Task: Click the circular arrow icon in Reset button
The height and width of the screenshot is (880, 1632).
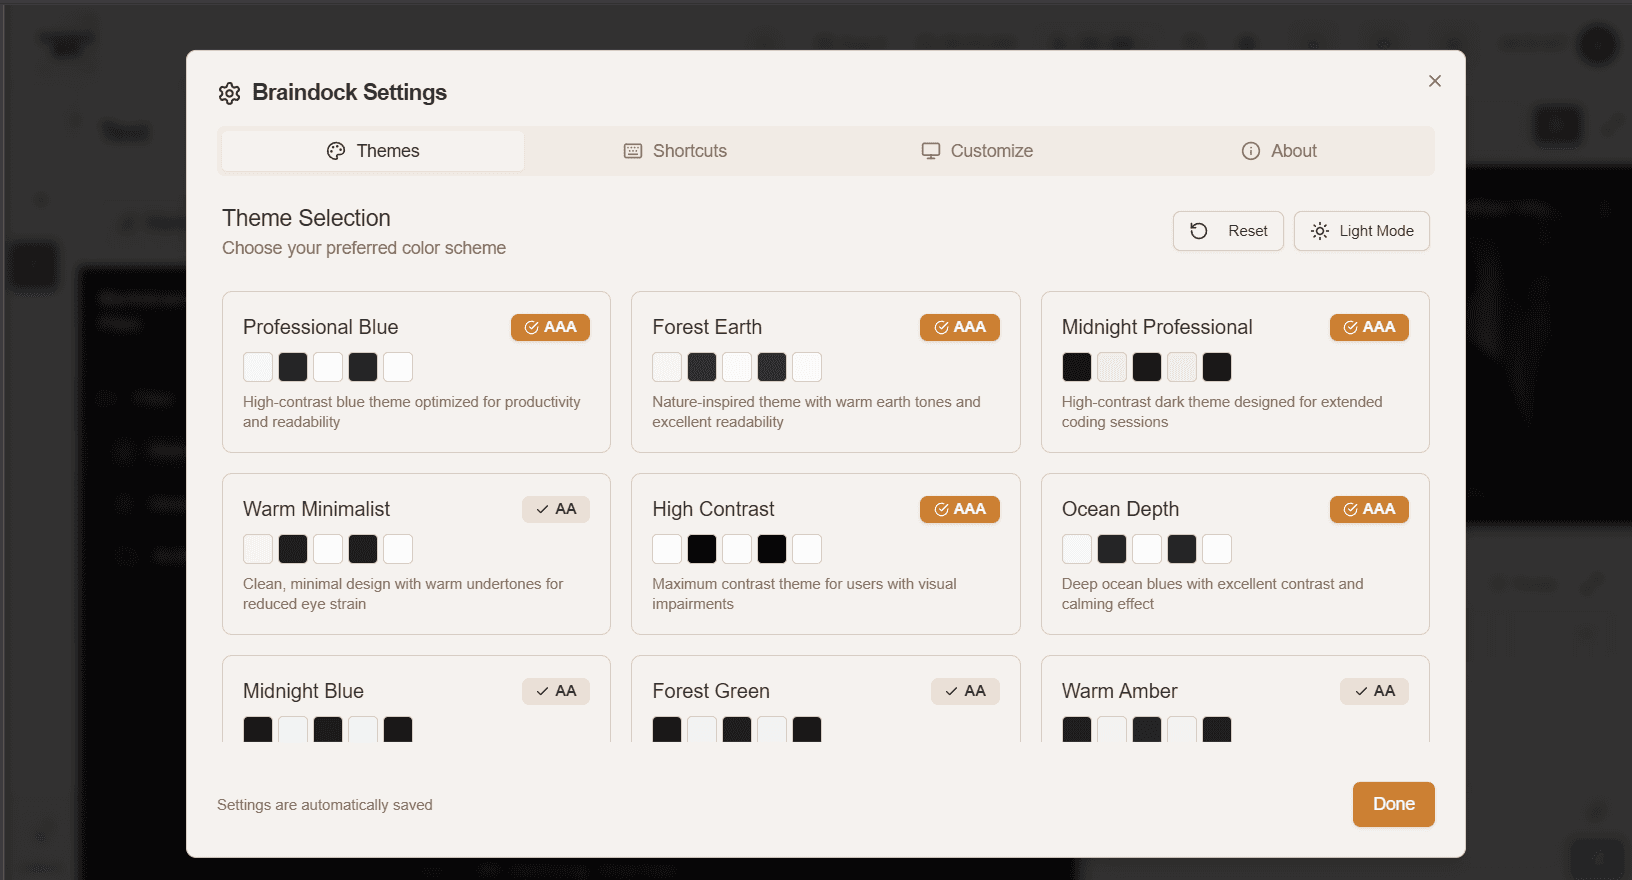Action: coord(1199,231)
